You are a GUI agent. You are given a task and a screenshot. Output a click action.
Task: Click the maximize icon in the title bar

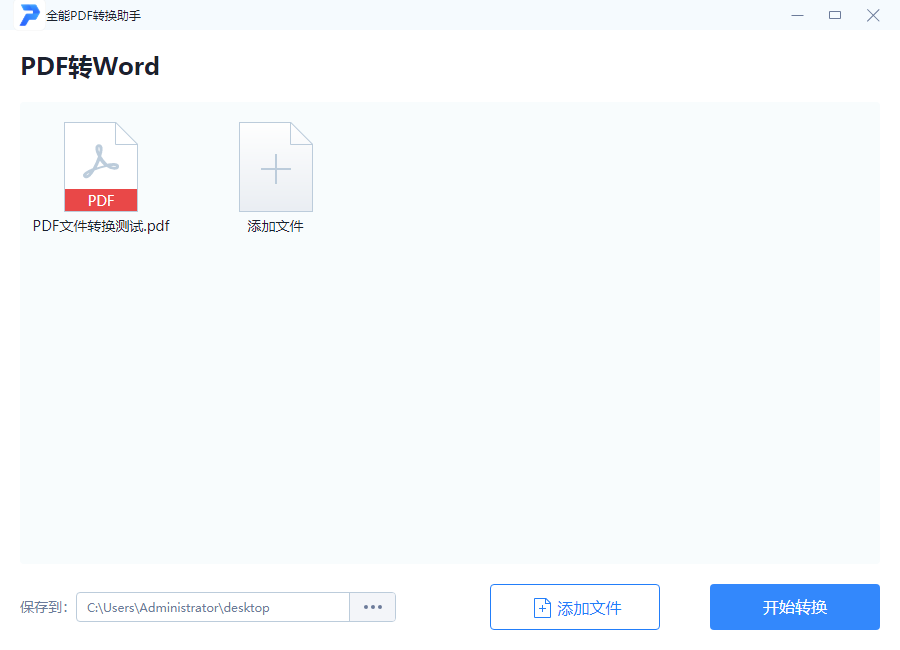point(834,15)
